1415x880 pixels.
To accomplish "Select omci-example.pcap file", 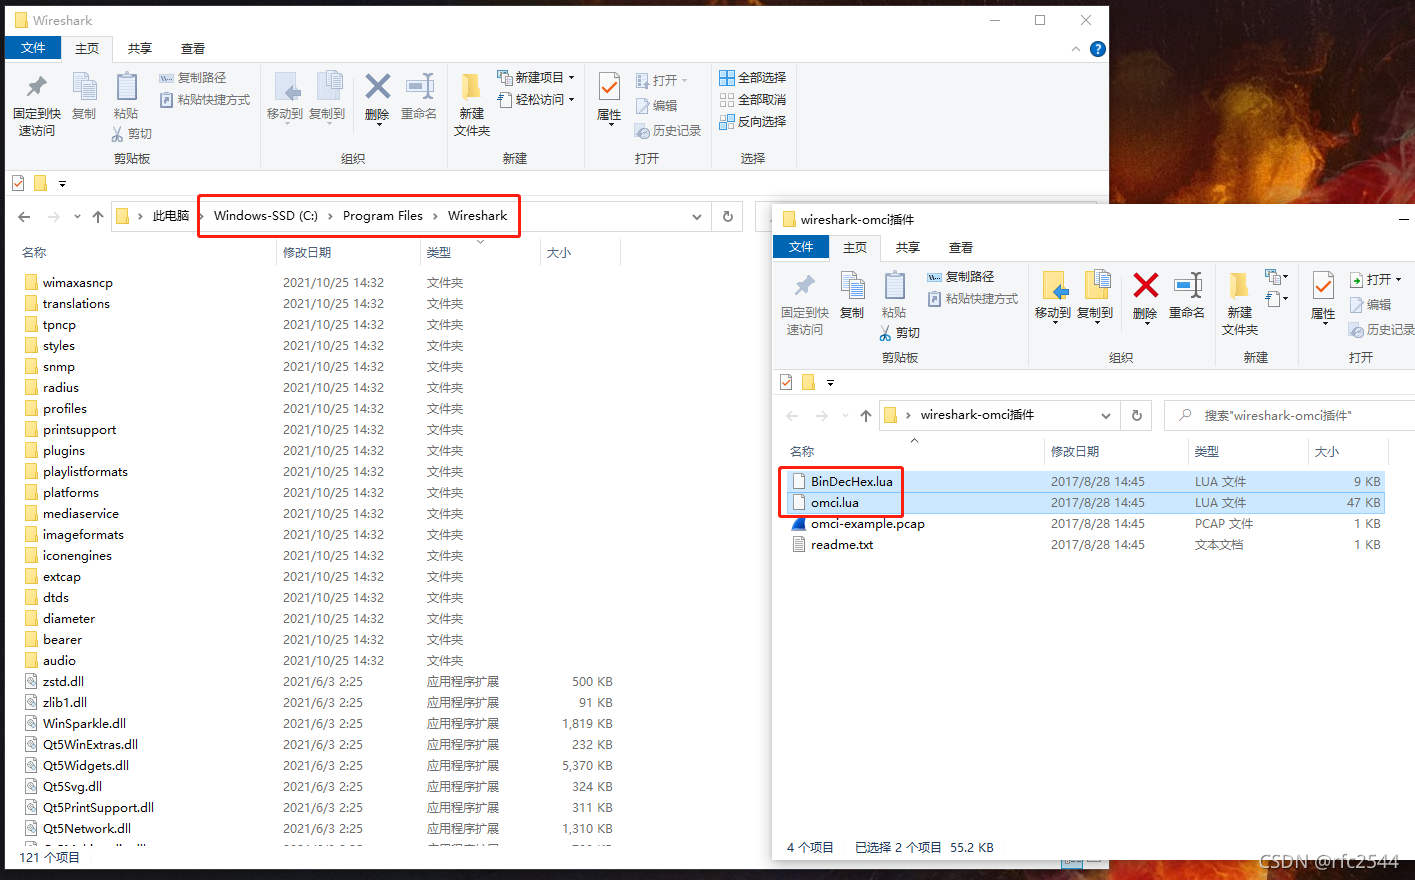I will [867, 524].
